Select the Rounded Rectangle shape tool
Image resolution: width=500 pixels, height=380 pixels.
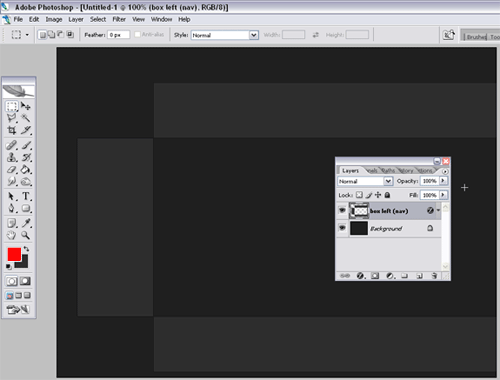click(26, 208)
